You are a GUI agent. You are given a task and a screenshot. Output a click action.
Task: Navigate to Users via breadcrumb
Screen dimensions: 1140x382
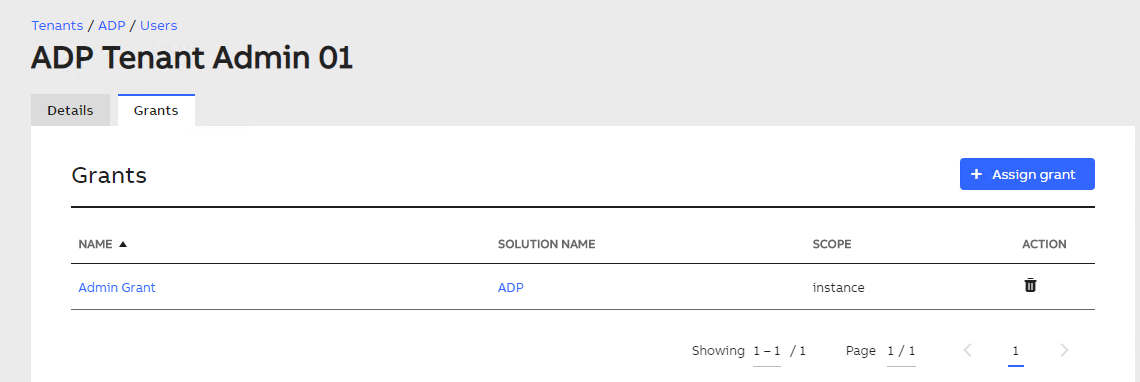click(158, 25)
